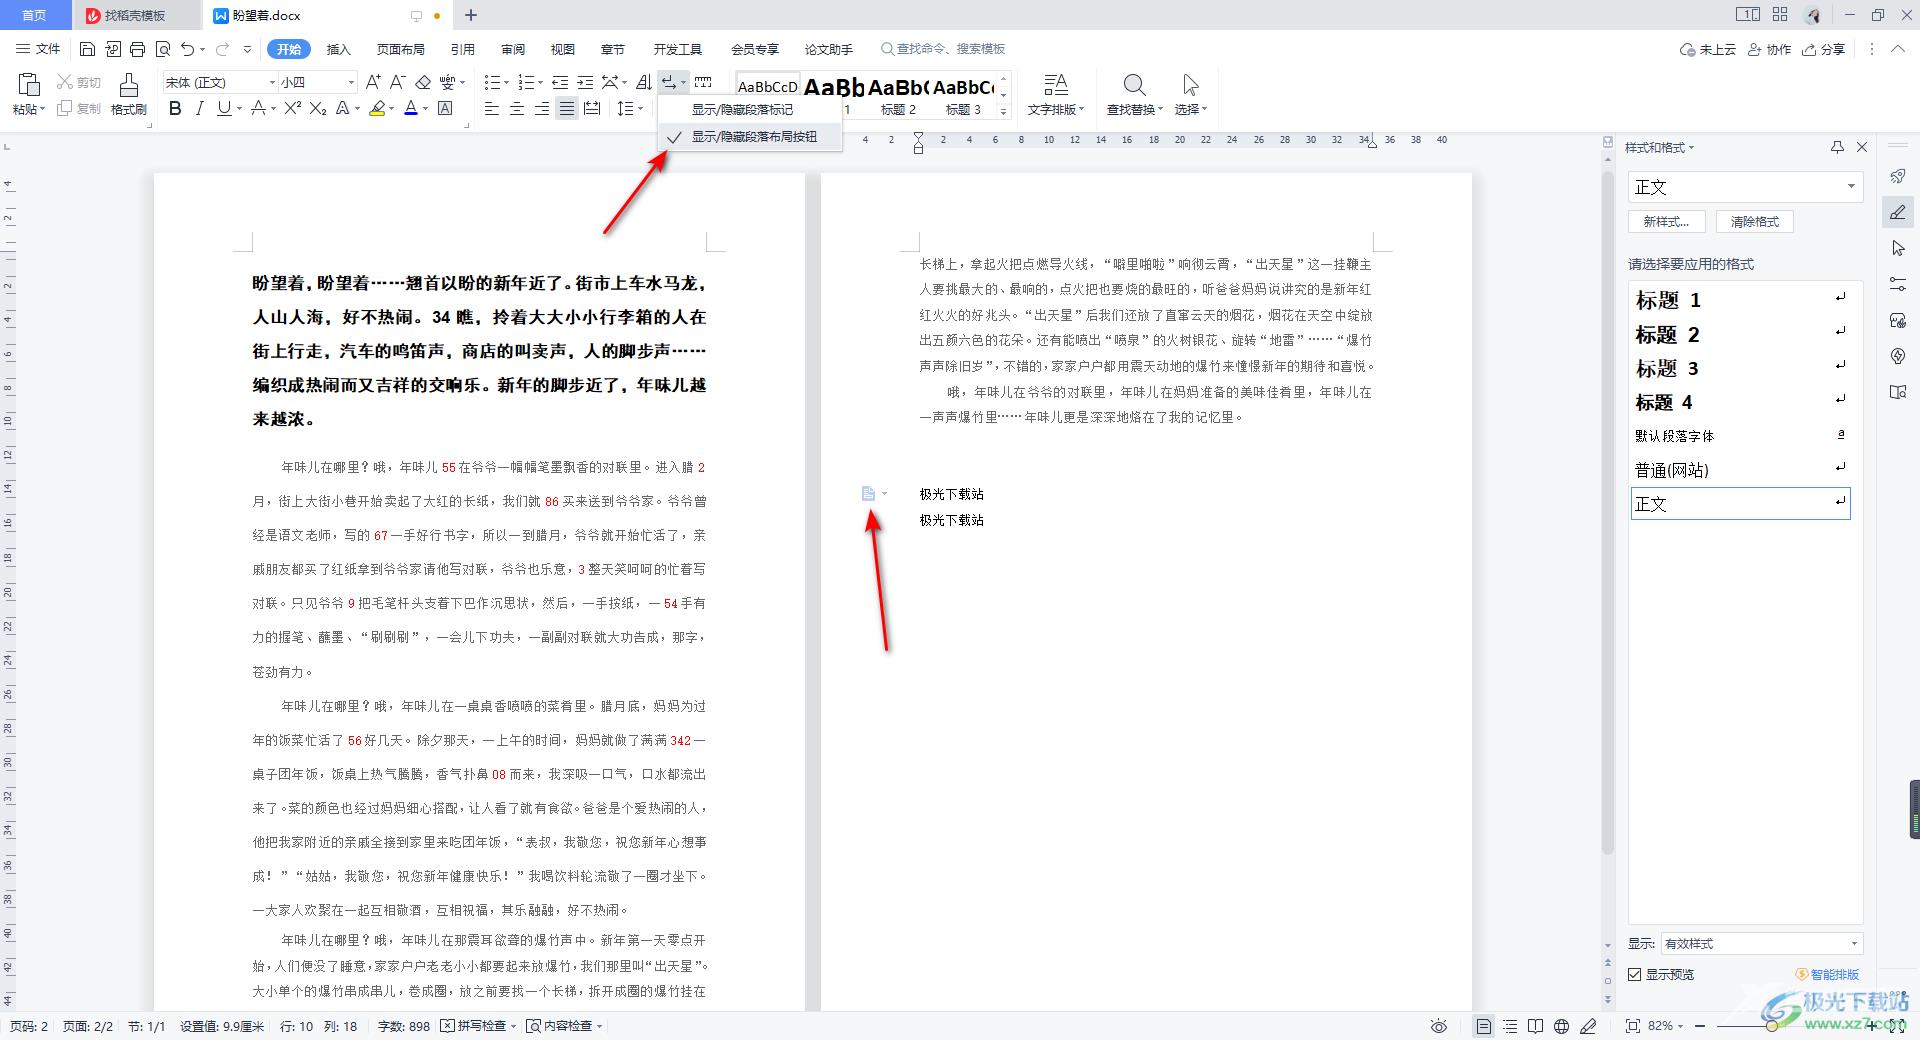Screen dimensions: 1920x1040
Task: Open the font size dropdown
Action: (x=350, y=82)
